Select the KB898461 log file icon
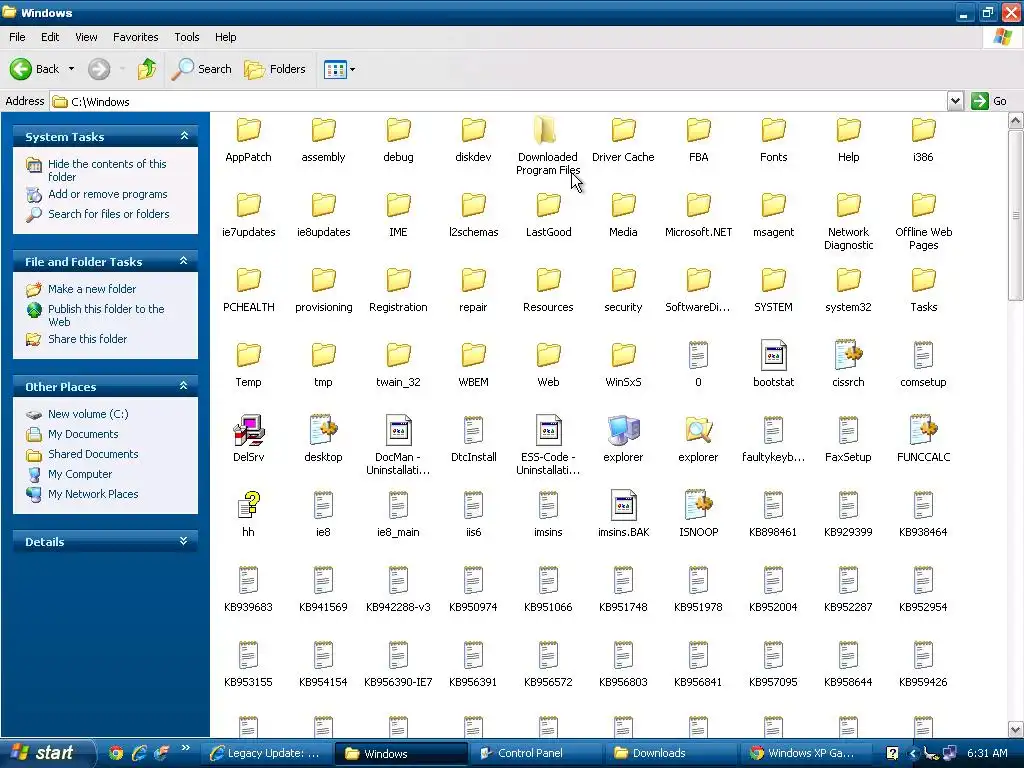Image resolution: width=1024 pixels, height=768 pixels. (x=773, y=505)
